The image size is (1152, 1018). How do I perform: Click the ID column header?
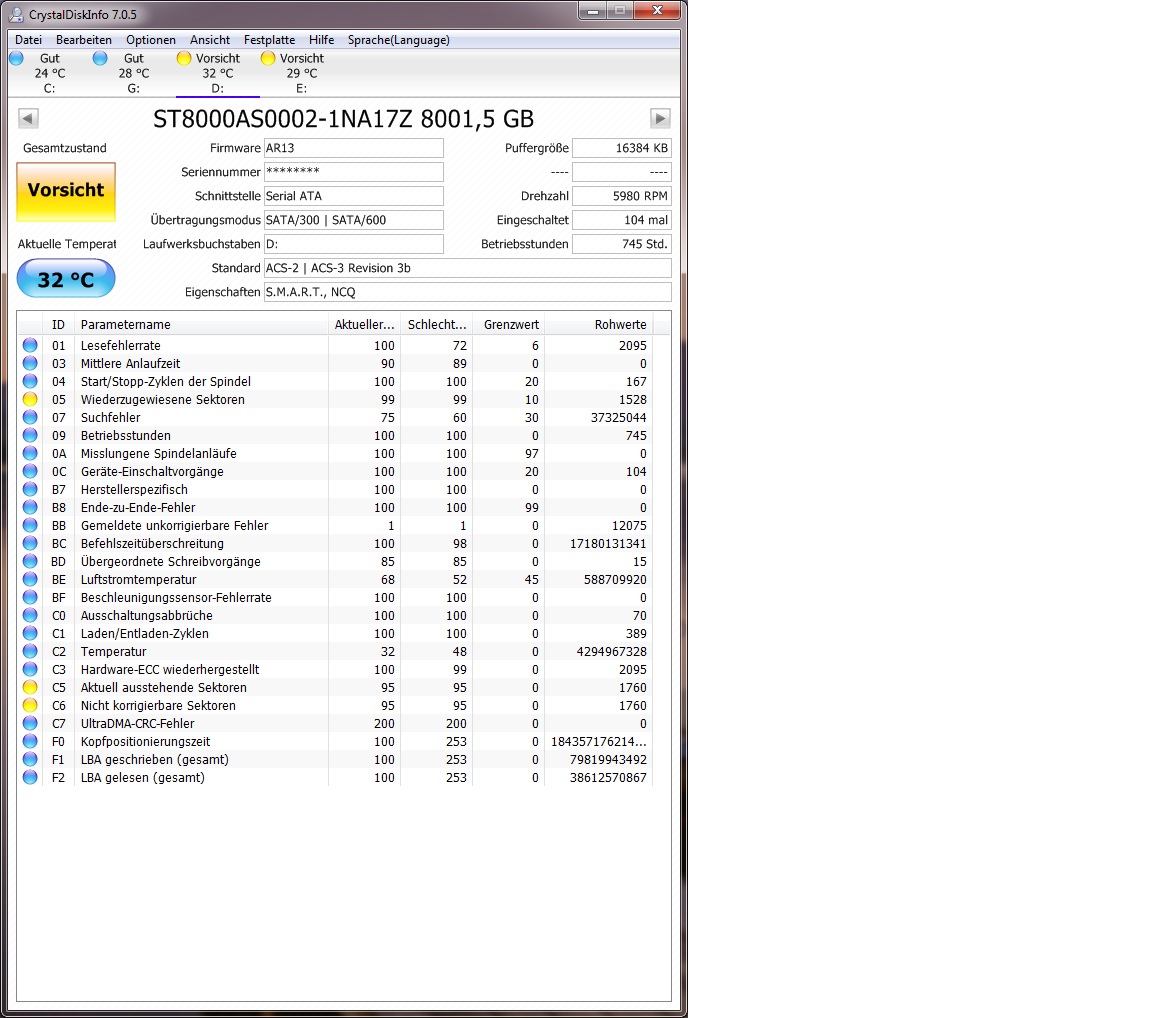click(58, 325)
